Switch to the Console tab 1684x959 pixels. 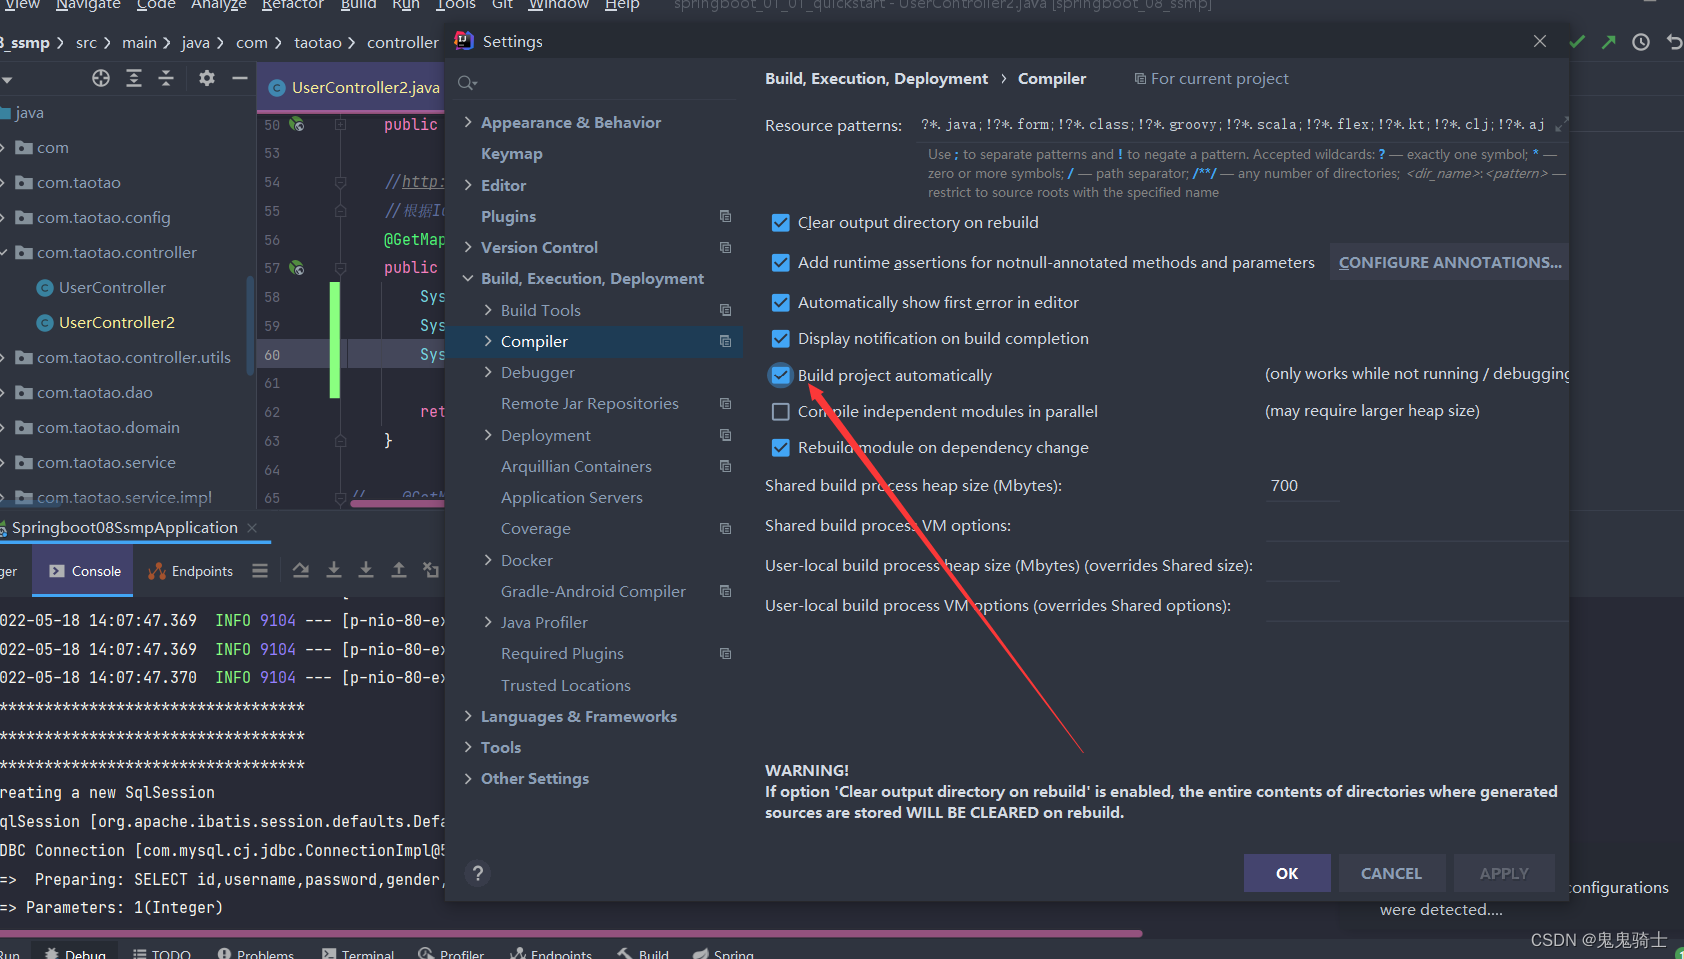point(84,571)
